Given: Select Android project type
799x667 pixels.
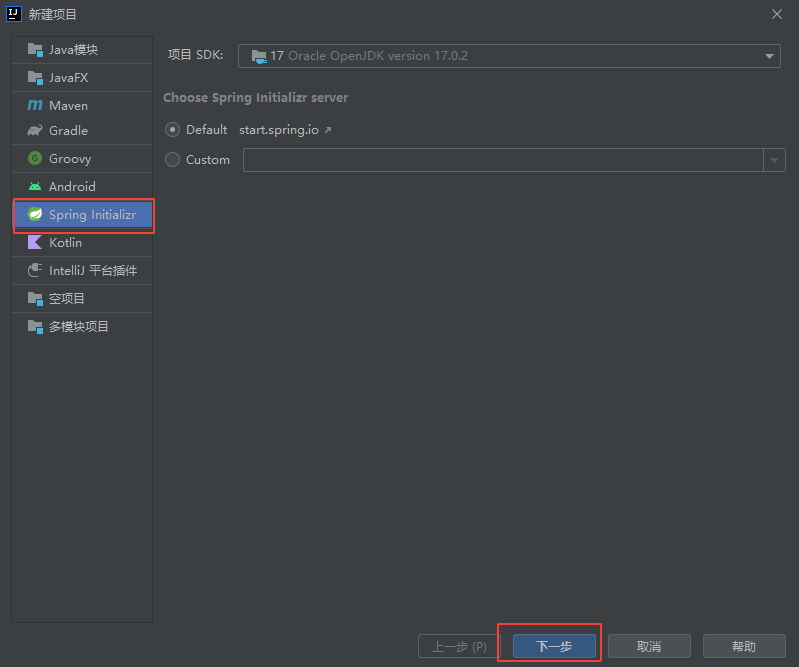Looking at the screenshot, I should pos(83,186).
